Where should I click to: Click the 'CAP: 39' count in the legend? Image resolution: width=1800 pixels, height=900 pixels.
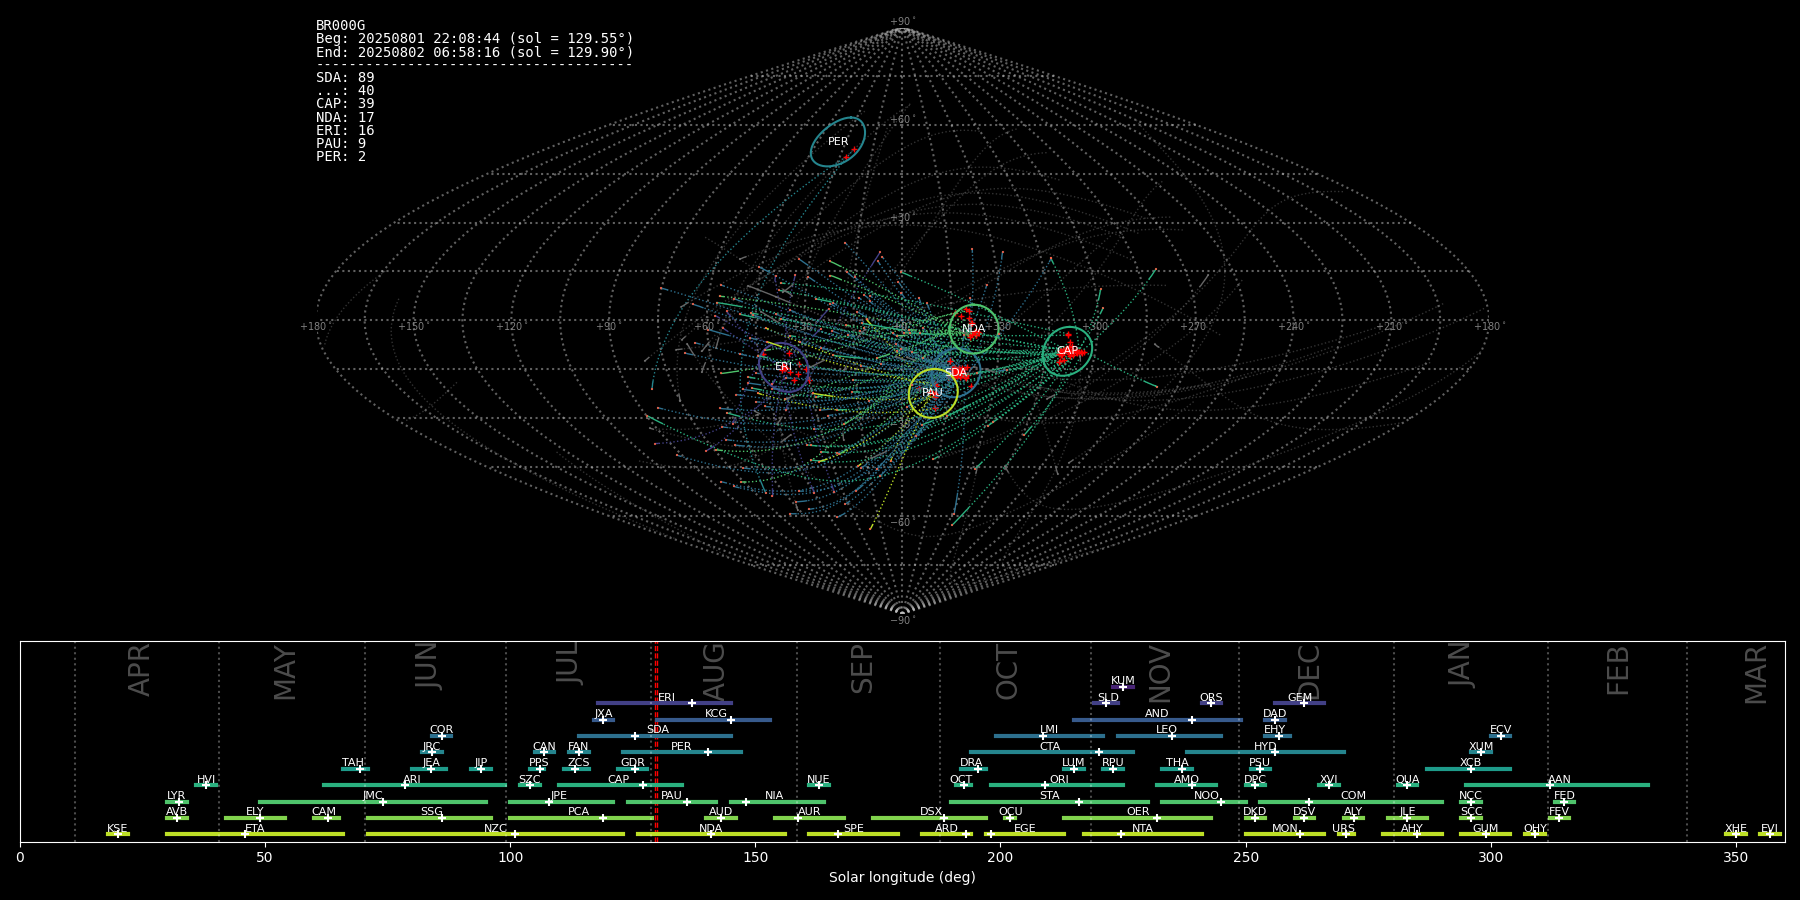345,104
